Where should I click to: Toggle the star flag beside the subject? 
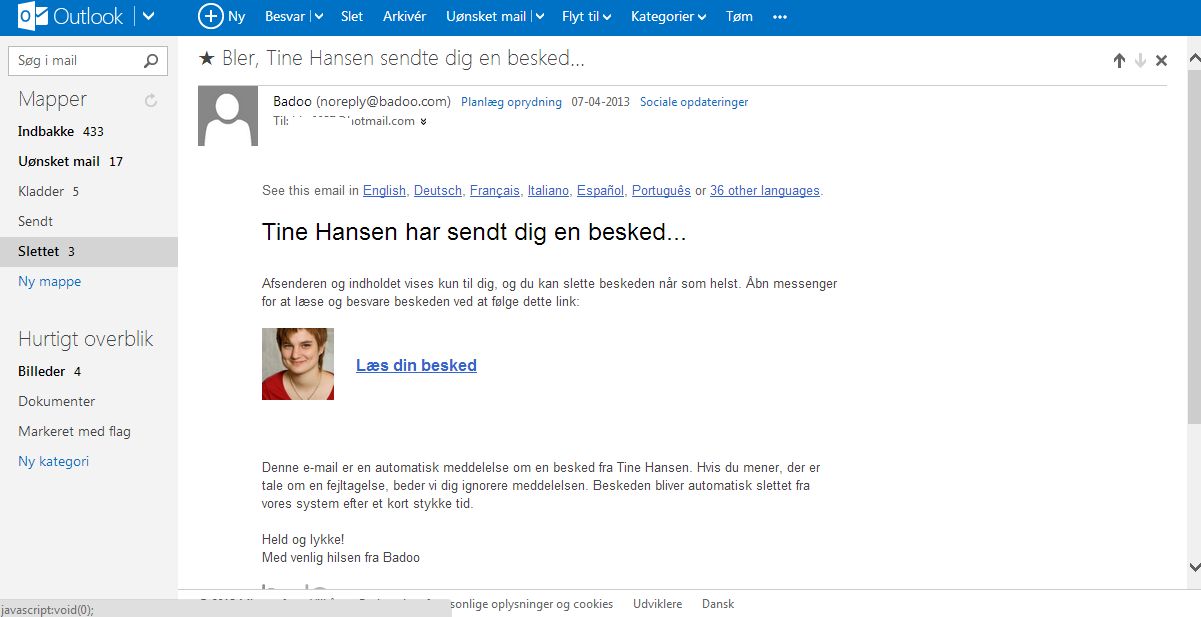pos(207,59)
